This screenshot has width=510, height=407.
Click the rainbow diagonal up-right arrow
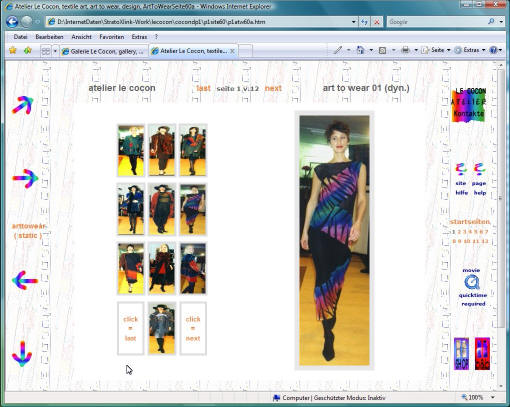(23, 105)
